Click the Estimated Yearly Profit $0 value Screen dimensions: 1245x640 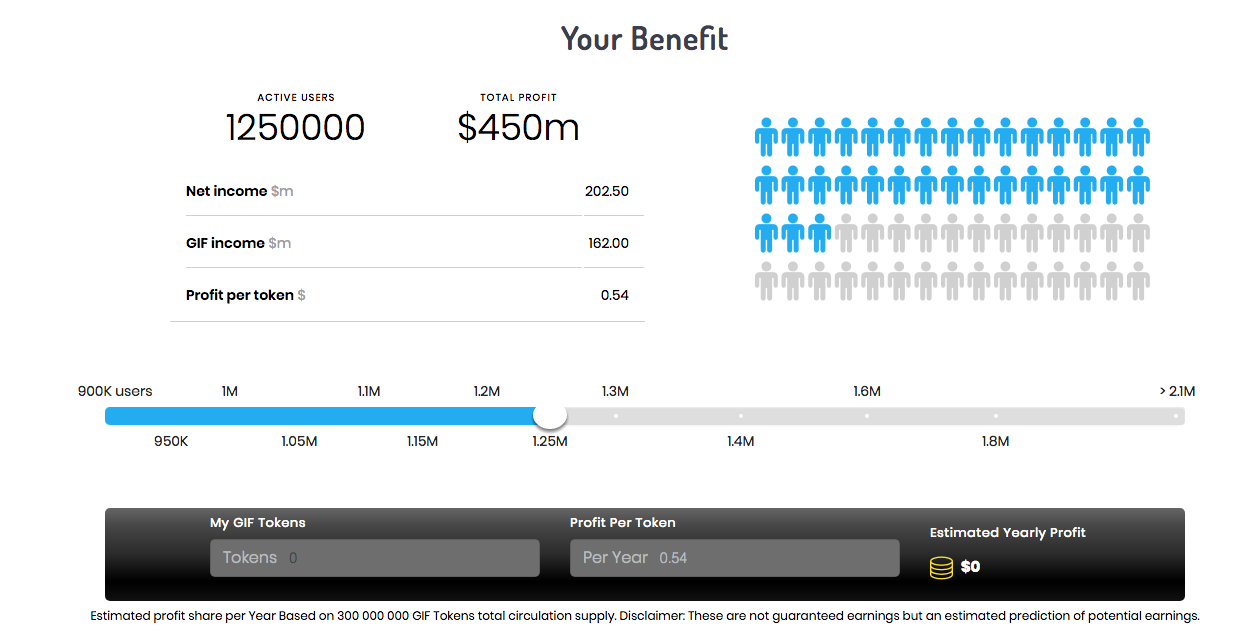pyautogui.click(x=970, y=567)
